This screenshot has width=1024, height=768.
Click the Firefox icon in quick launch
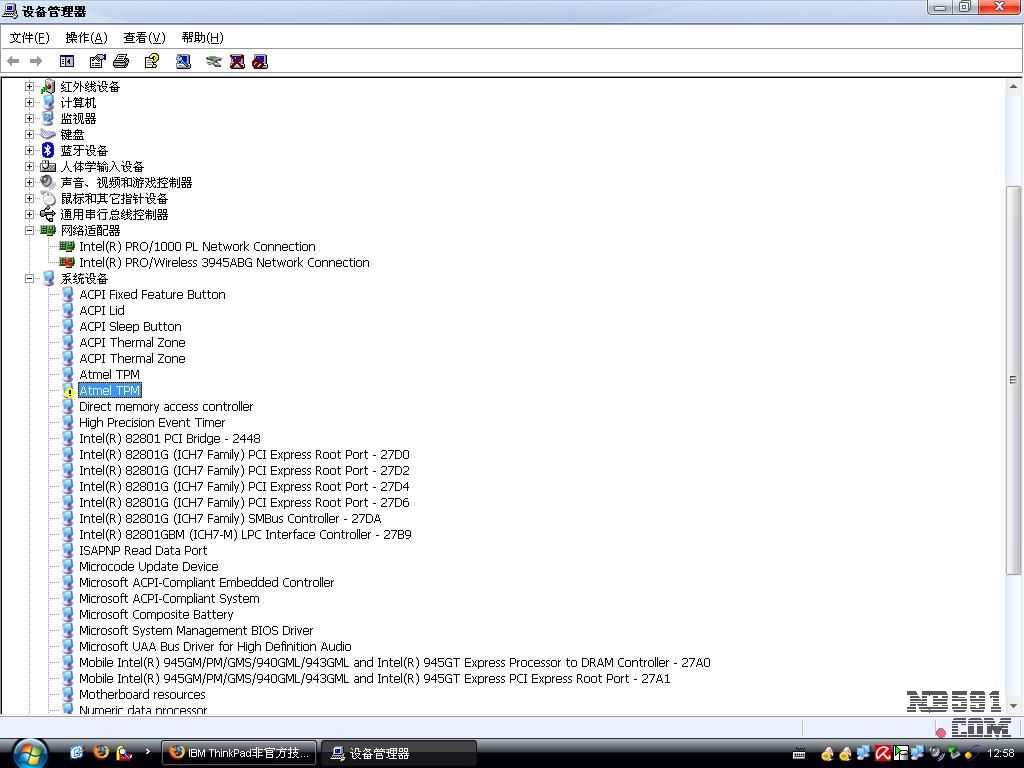click(x=101, y=752)
